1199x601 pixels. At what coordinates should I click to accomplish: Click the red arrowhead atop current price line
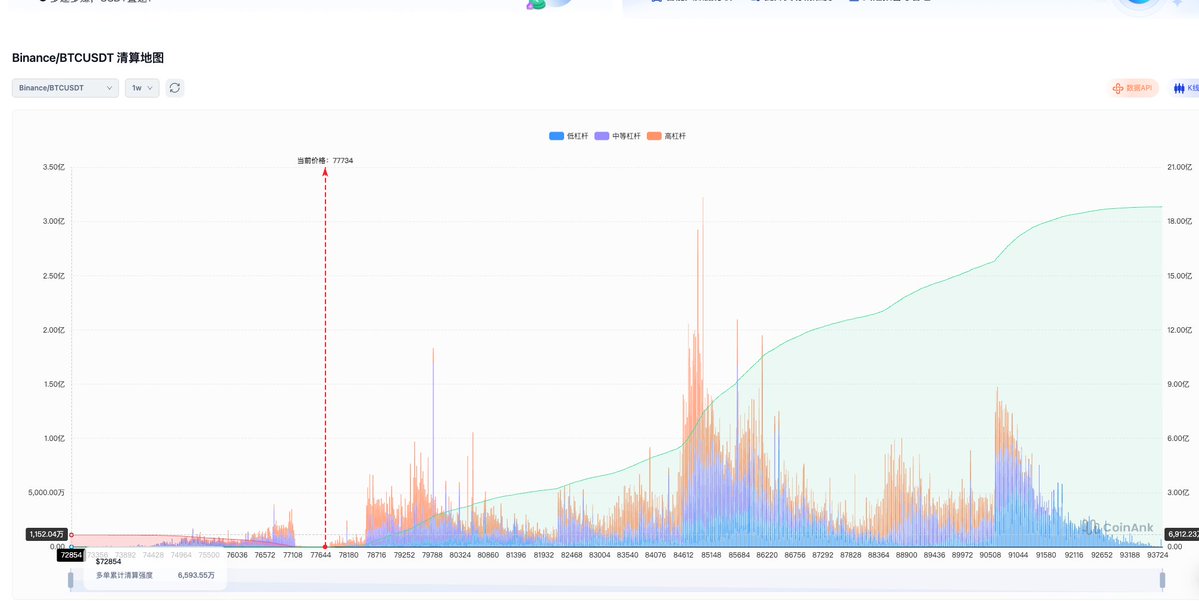(325, 172)
